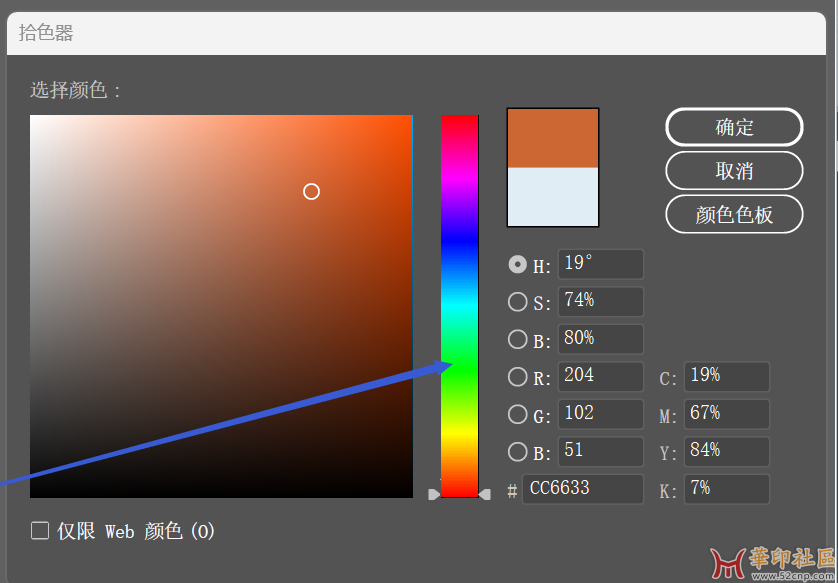Select the H hue radio button

[x=517, y=265]
